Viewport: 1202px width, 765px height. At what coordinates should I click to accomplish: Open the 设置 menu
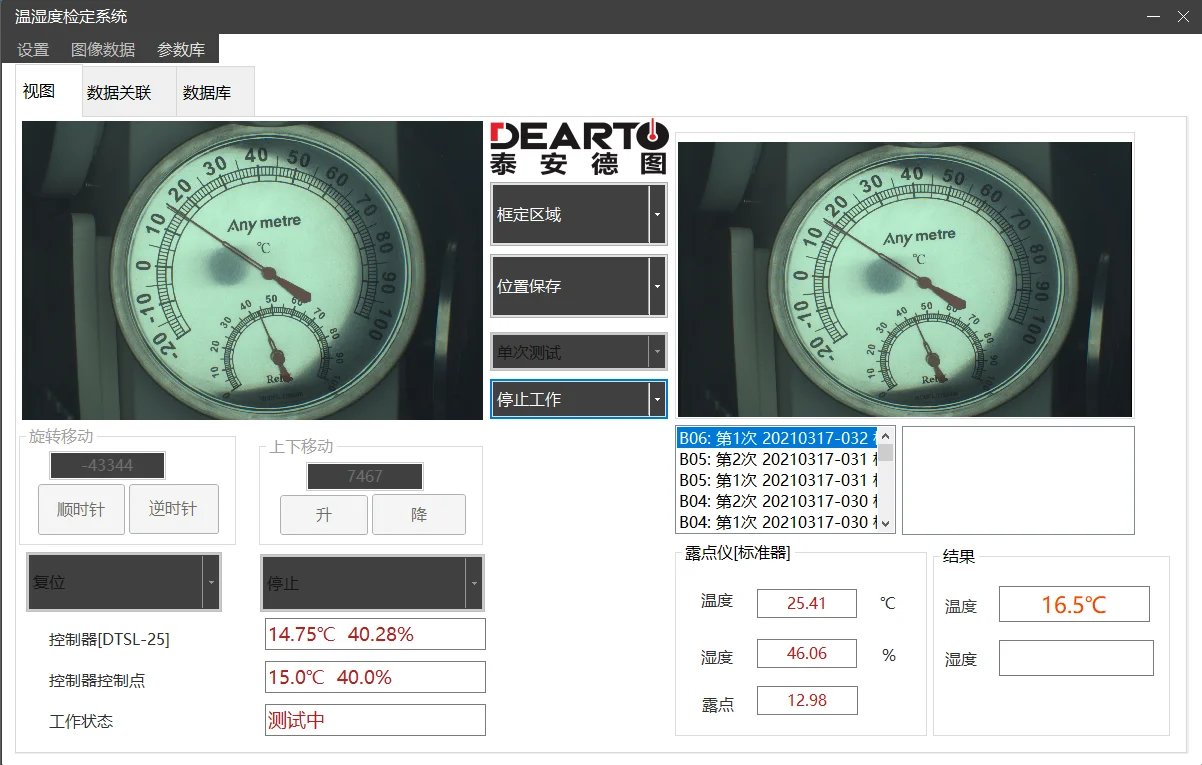click(x=33, y=50)
